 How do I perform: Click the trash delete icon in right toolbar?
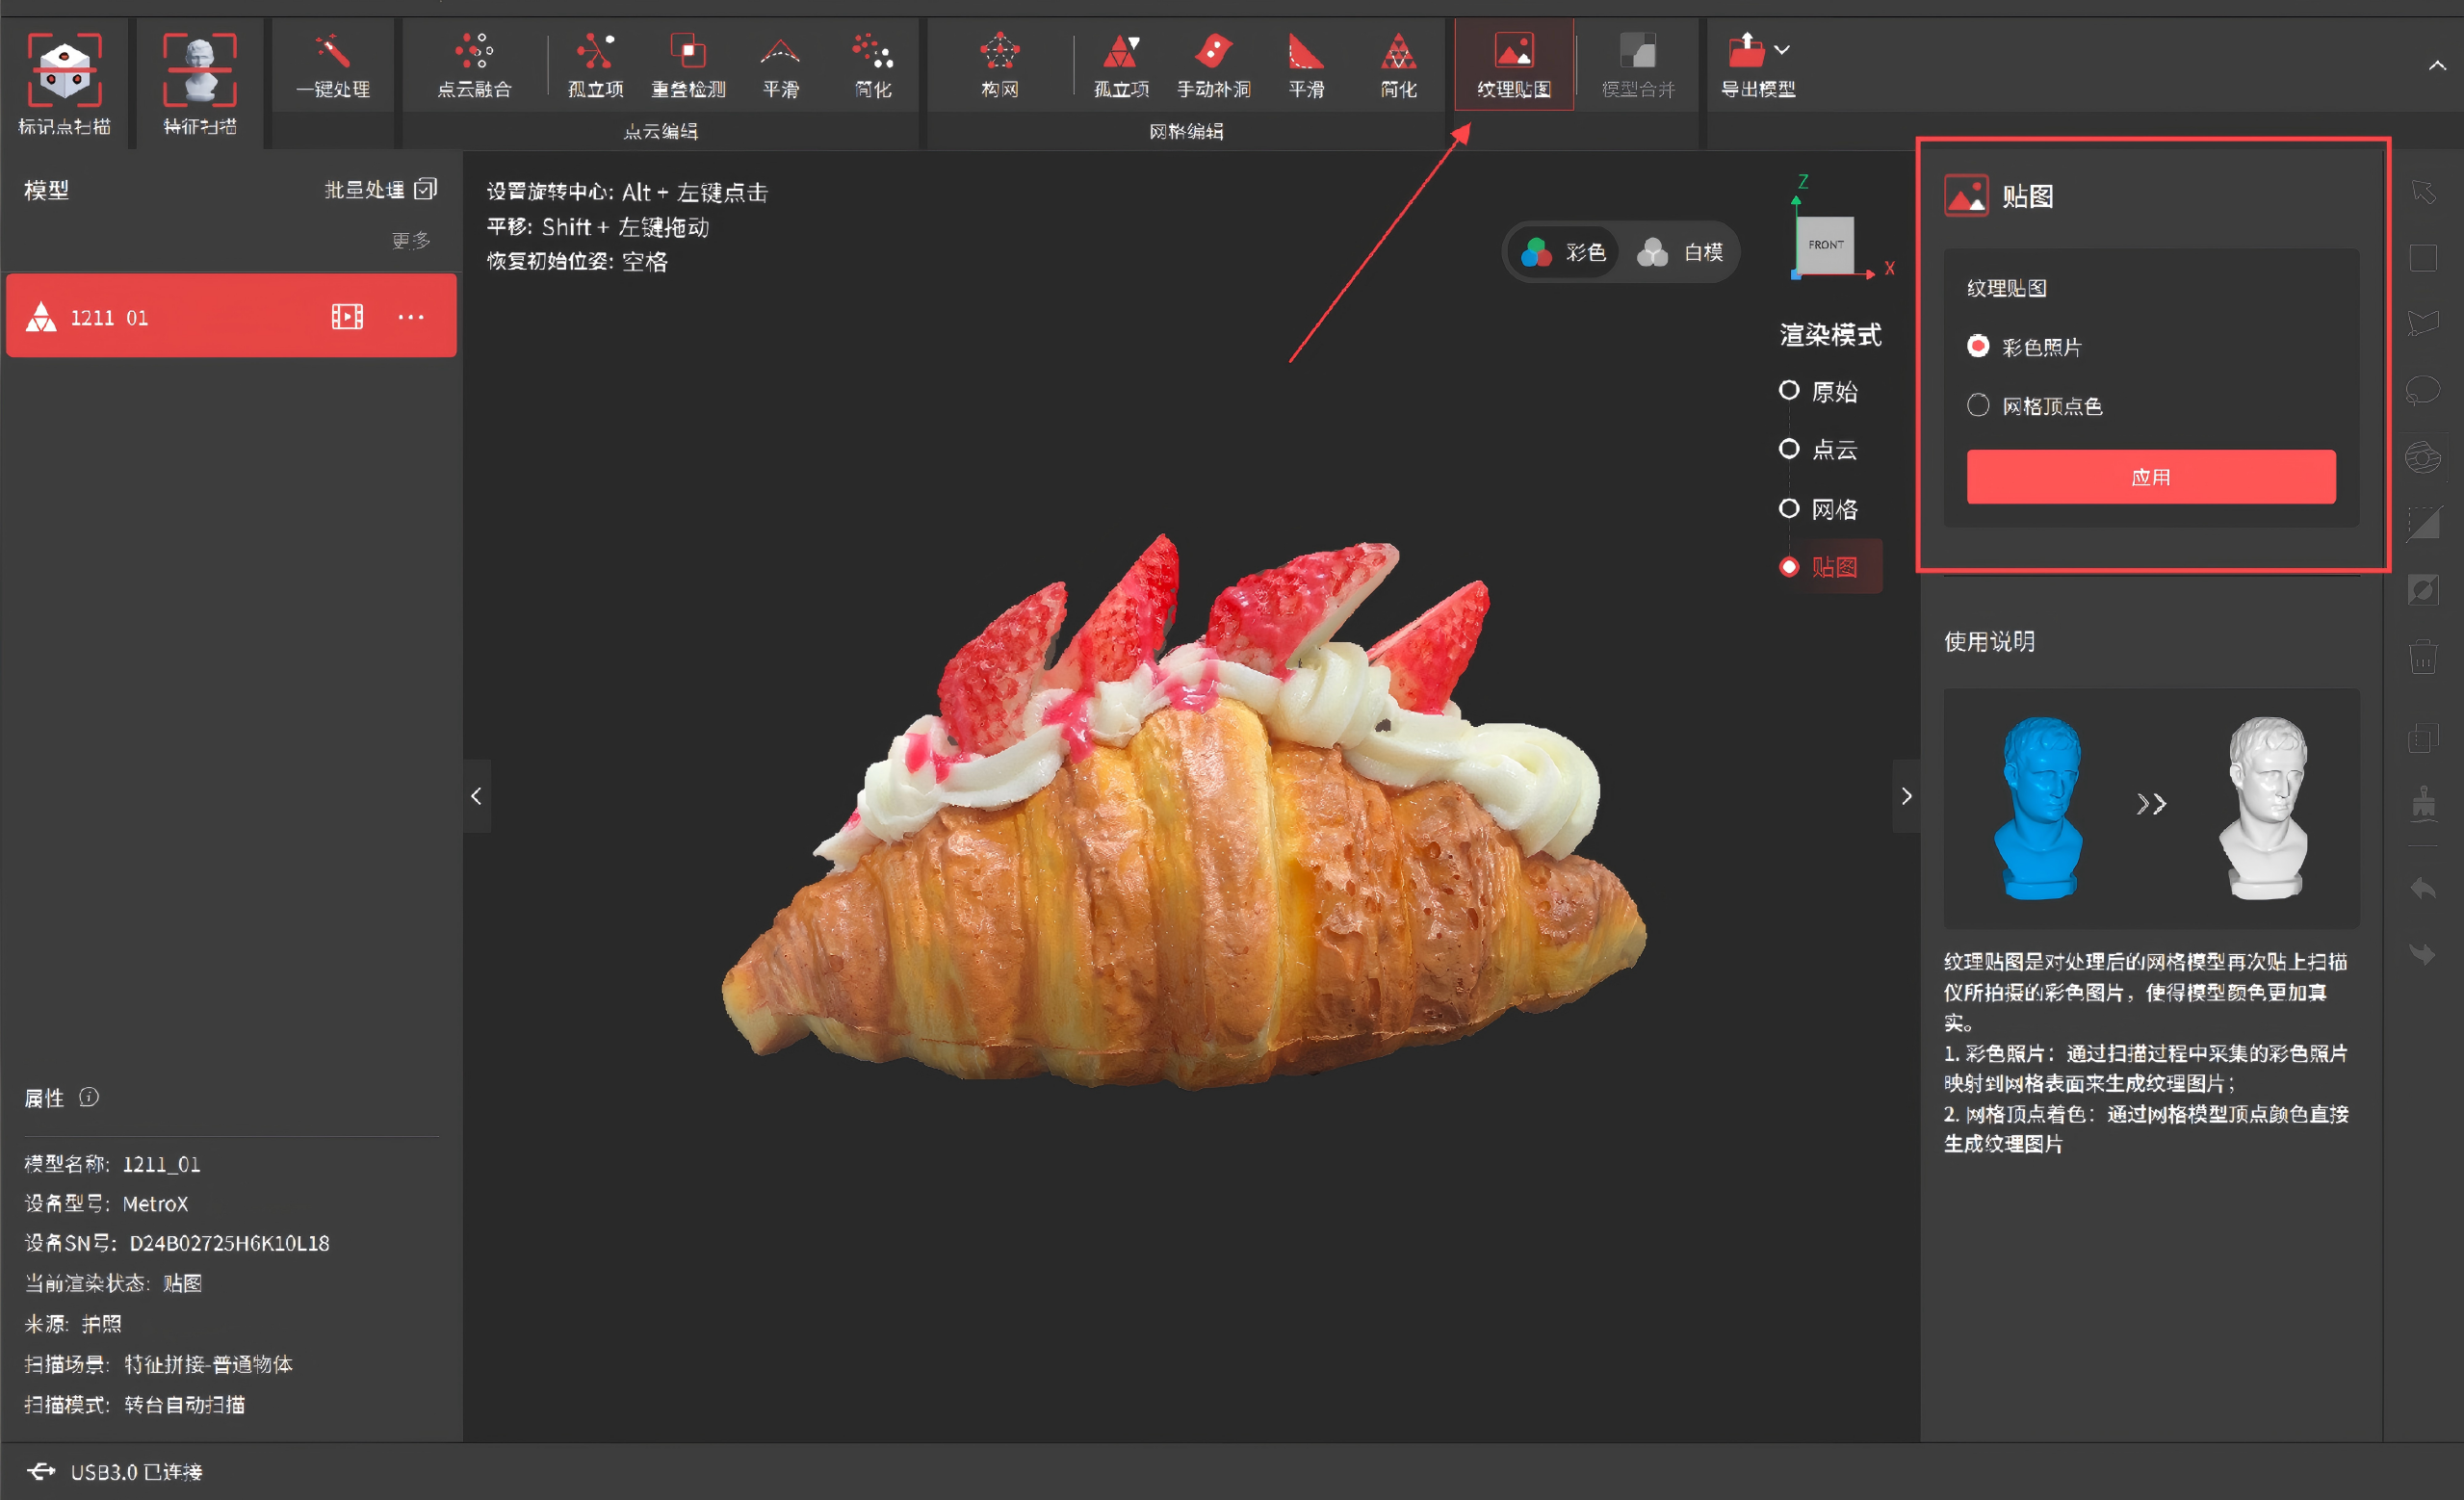(2423, 658)
